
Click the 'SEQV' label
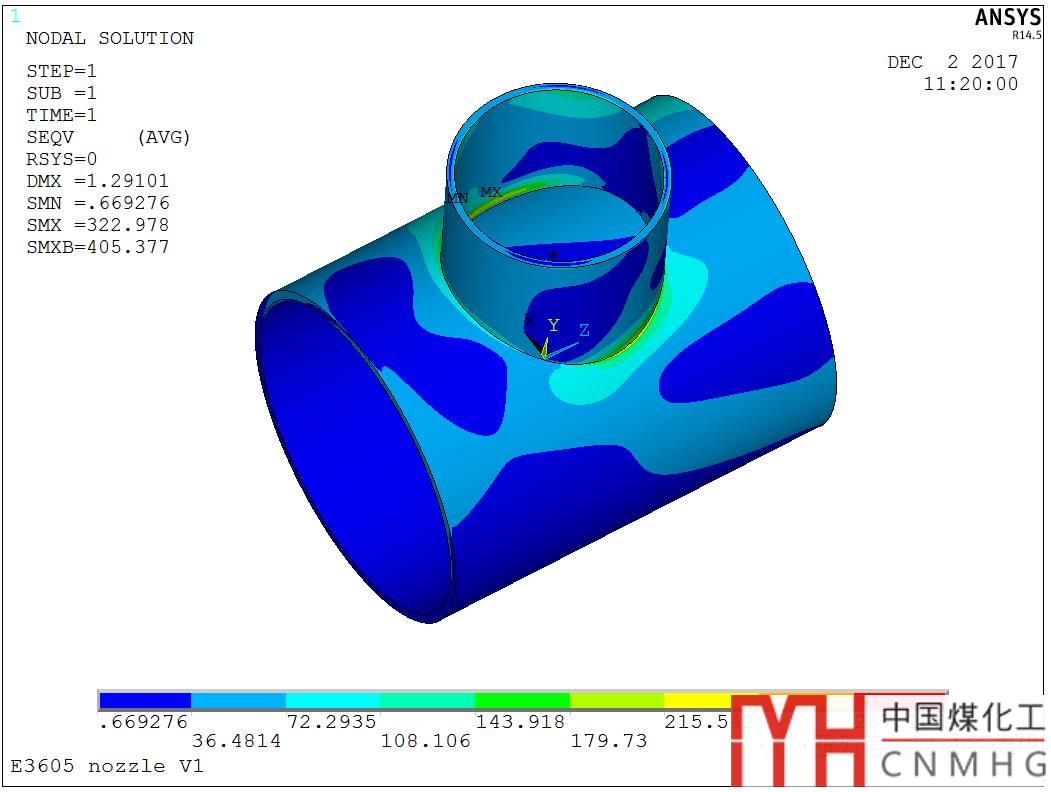tap(50, 137)
